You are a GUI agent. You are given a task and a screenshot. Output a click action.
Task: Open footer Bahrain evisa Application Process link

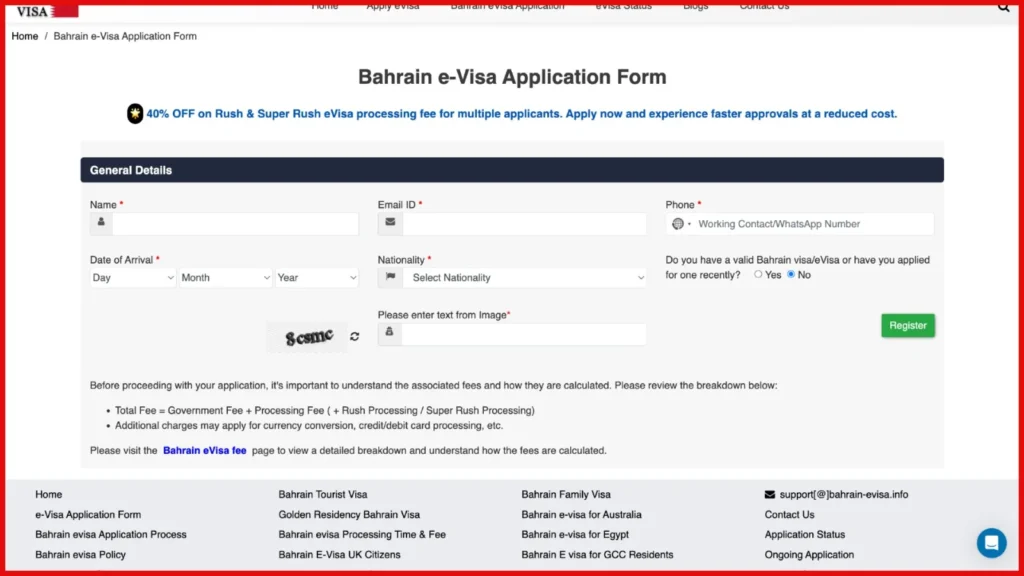tap(111, 534)
